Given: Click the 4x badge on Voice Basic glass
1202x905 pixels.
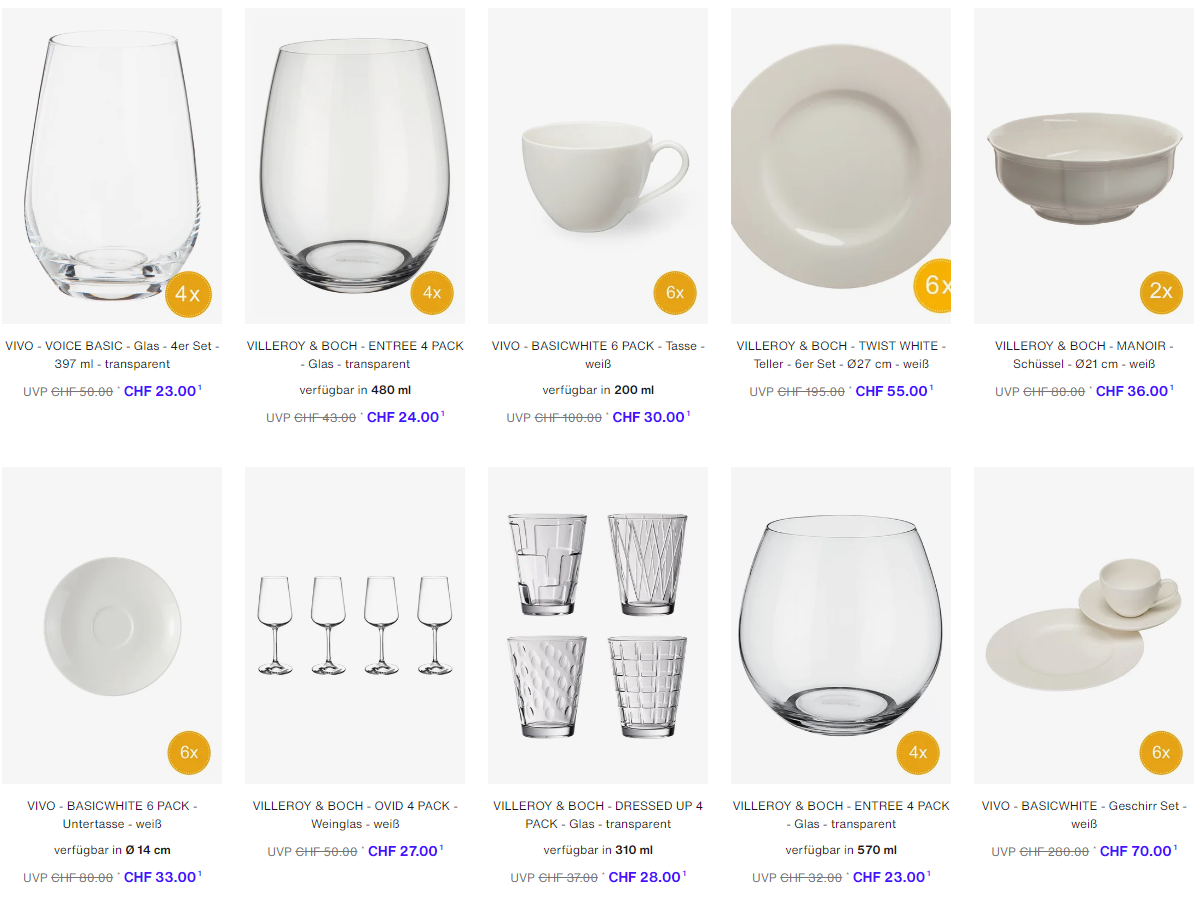Looking at the screenshot, I should click(188, 293).
